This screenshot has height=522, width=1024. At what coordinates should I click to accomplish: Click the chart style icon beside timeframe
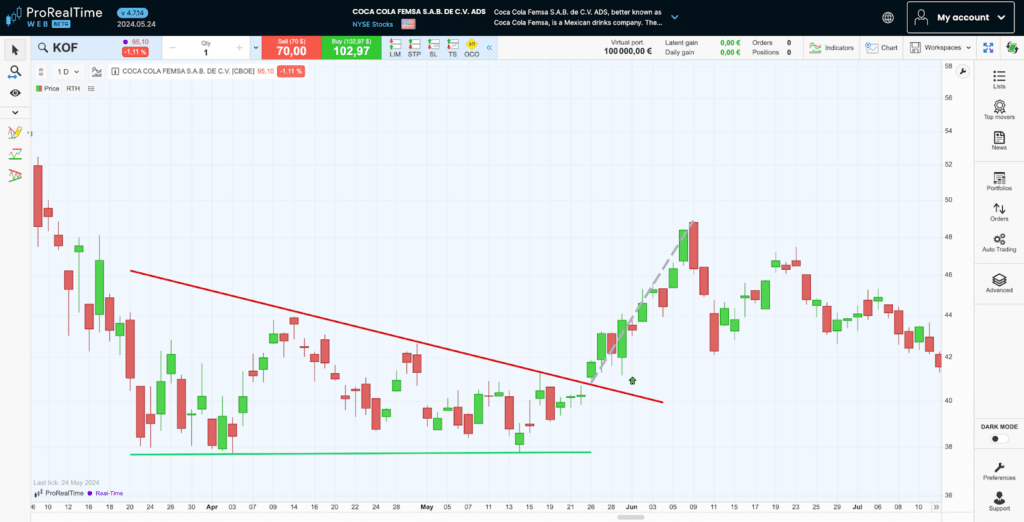tap(97, 71)
